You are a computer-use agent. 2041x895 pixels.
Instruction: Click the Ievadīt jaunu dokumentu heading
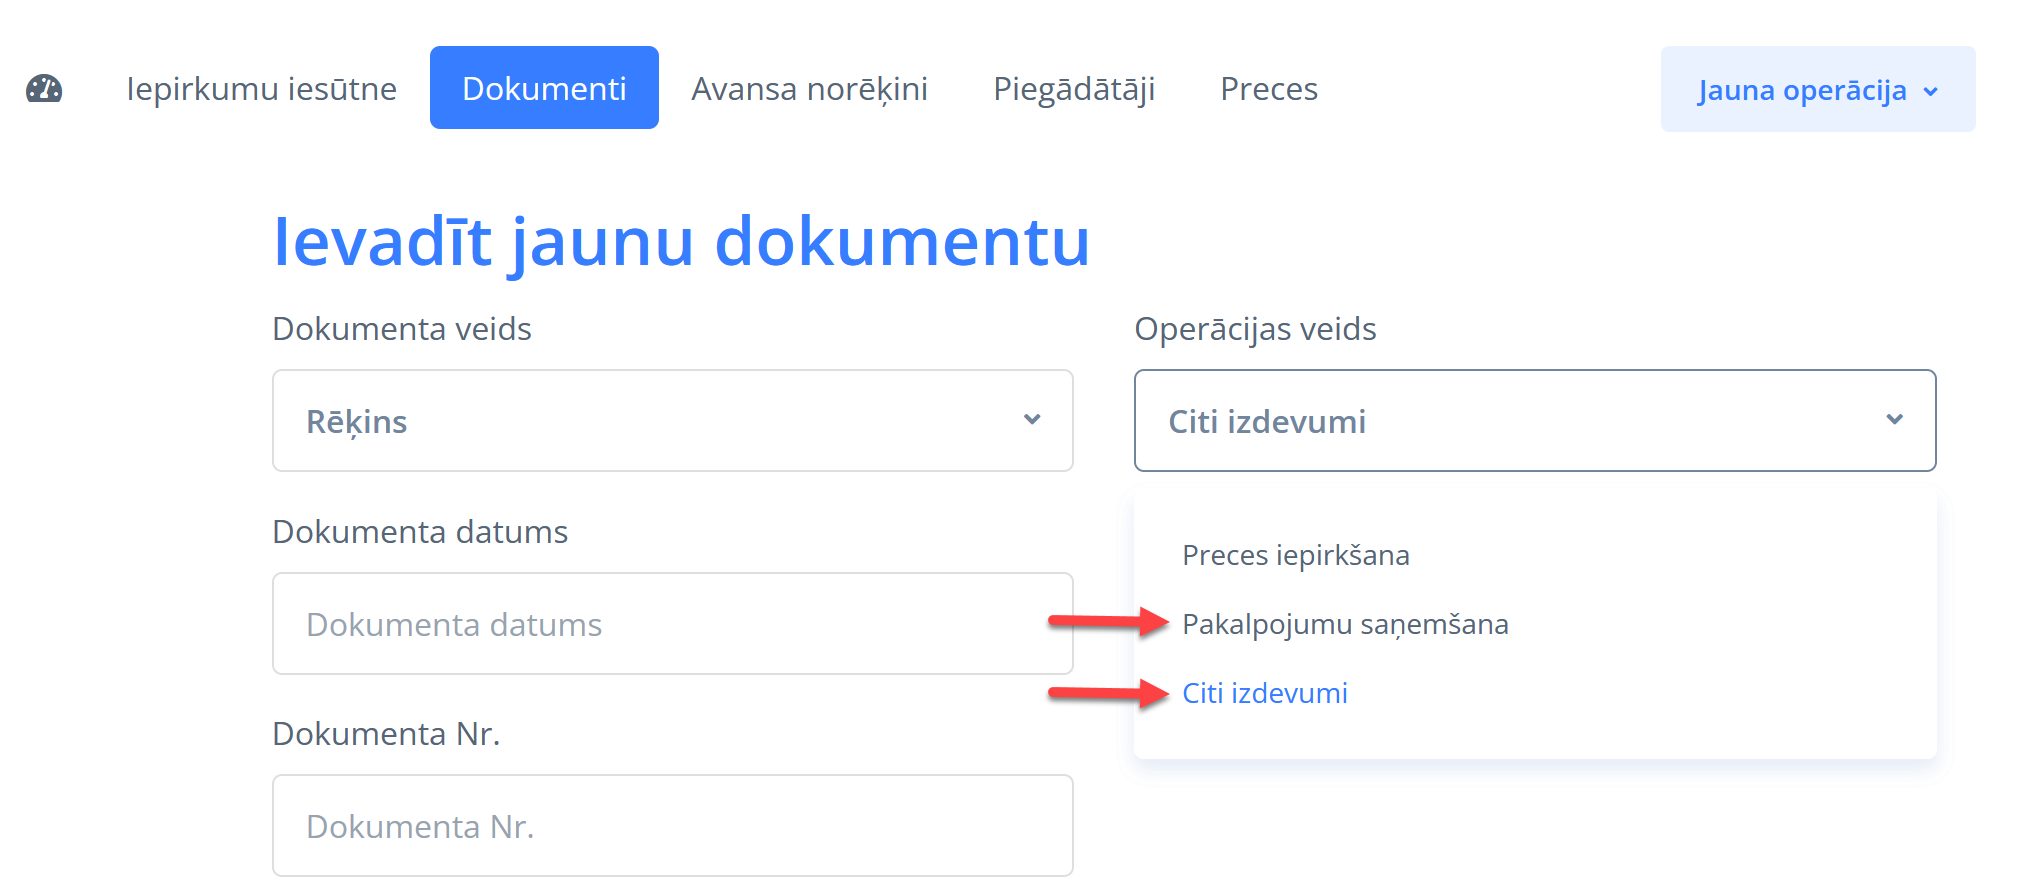681,242
